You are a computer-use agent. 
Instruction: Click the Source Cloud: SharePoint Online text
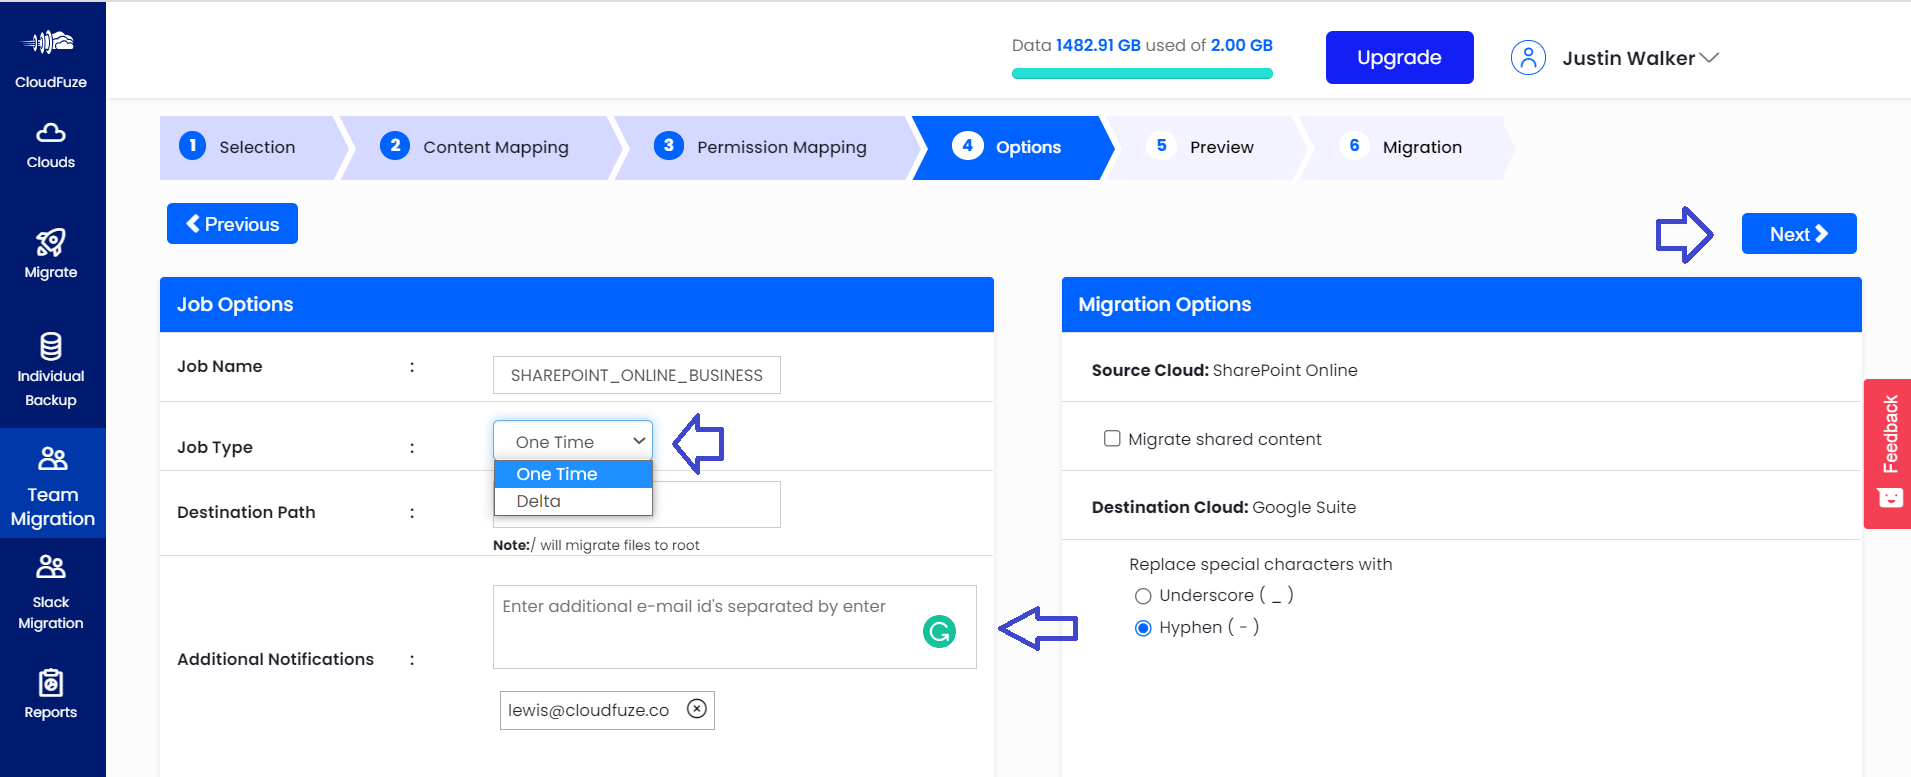click(x=1224, y=370)
